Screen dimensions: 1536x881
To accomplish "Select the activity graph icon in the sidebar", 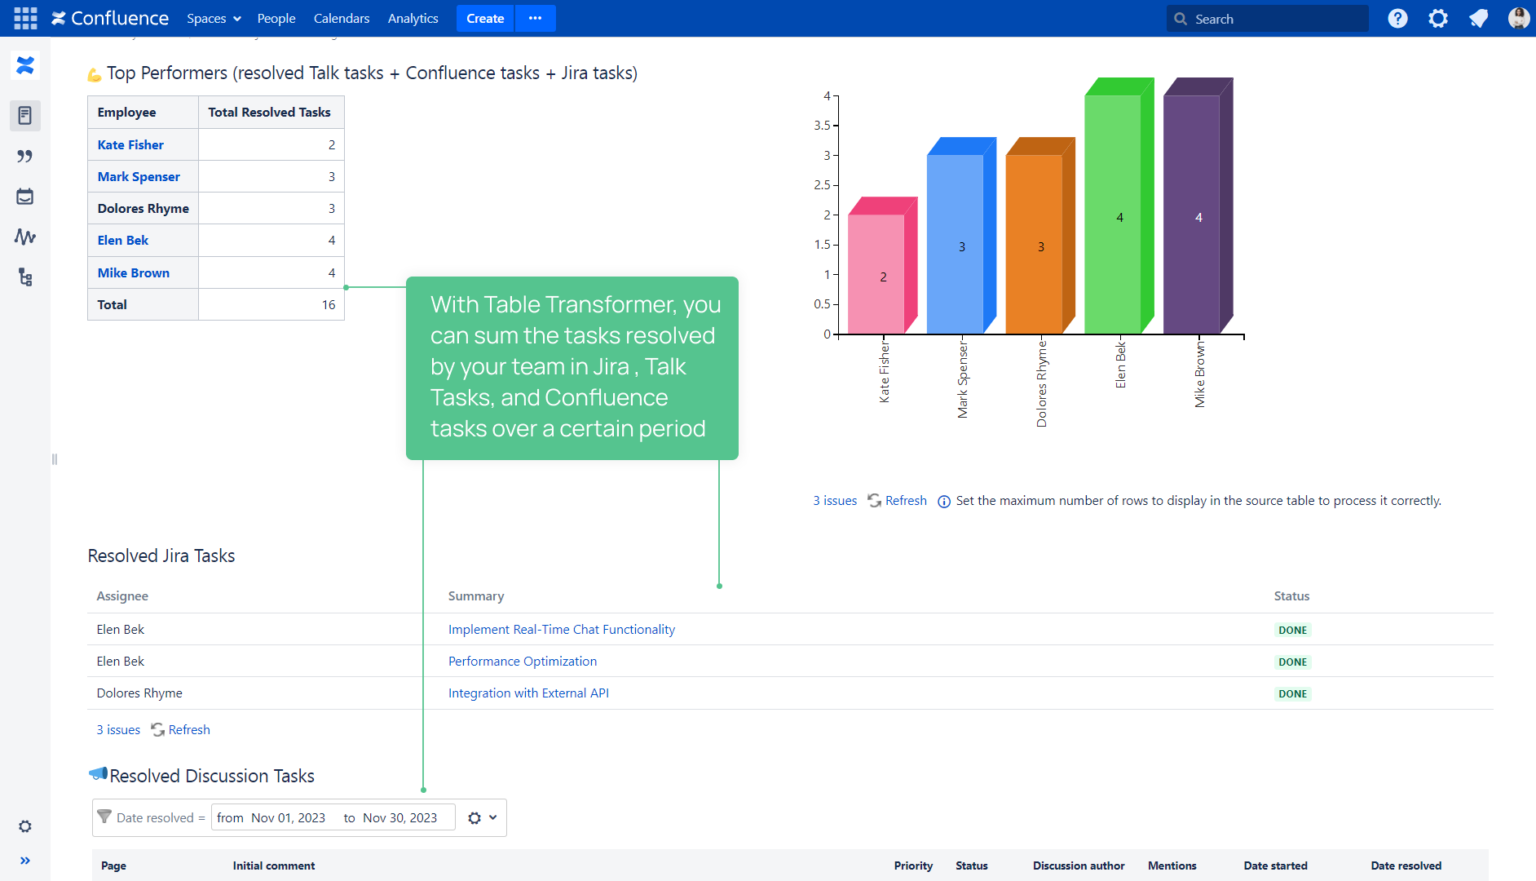I will 25,236.
